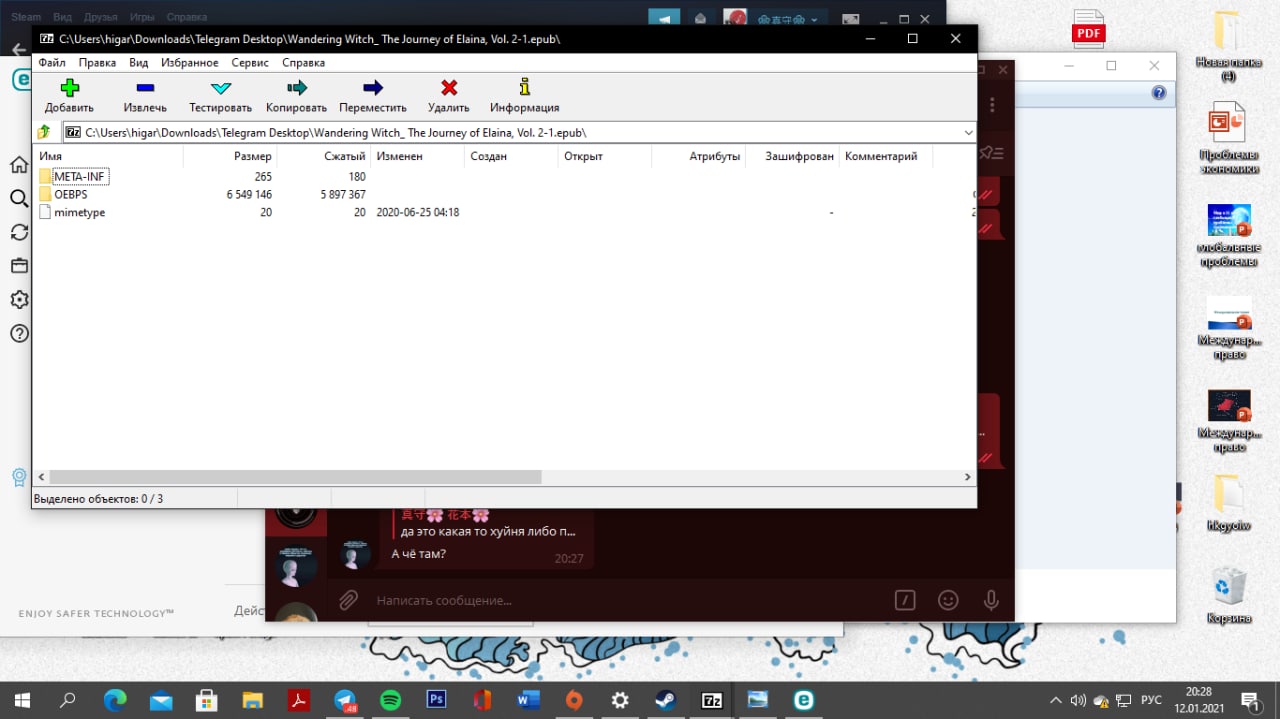
Task: Open the Steam menu in the Steam window
Action: [26, 17]
